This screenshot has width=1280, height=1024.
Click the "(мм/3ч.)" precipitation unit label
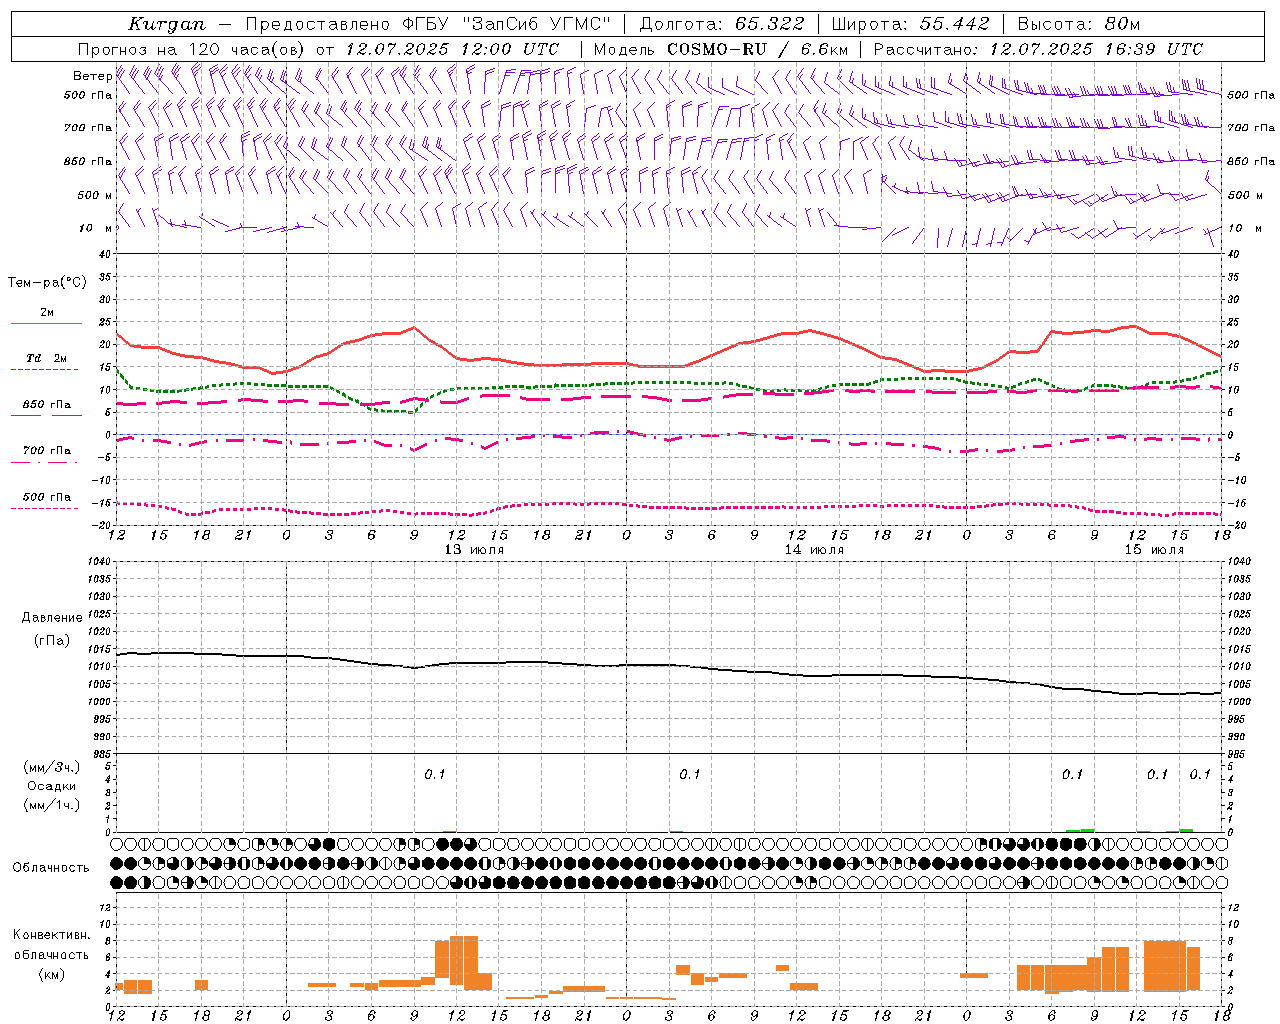[51, 767]
